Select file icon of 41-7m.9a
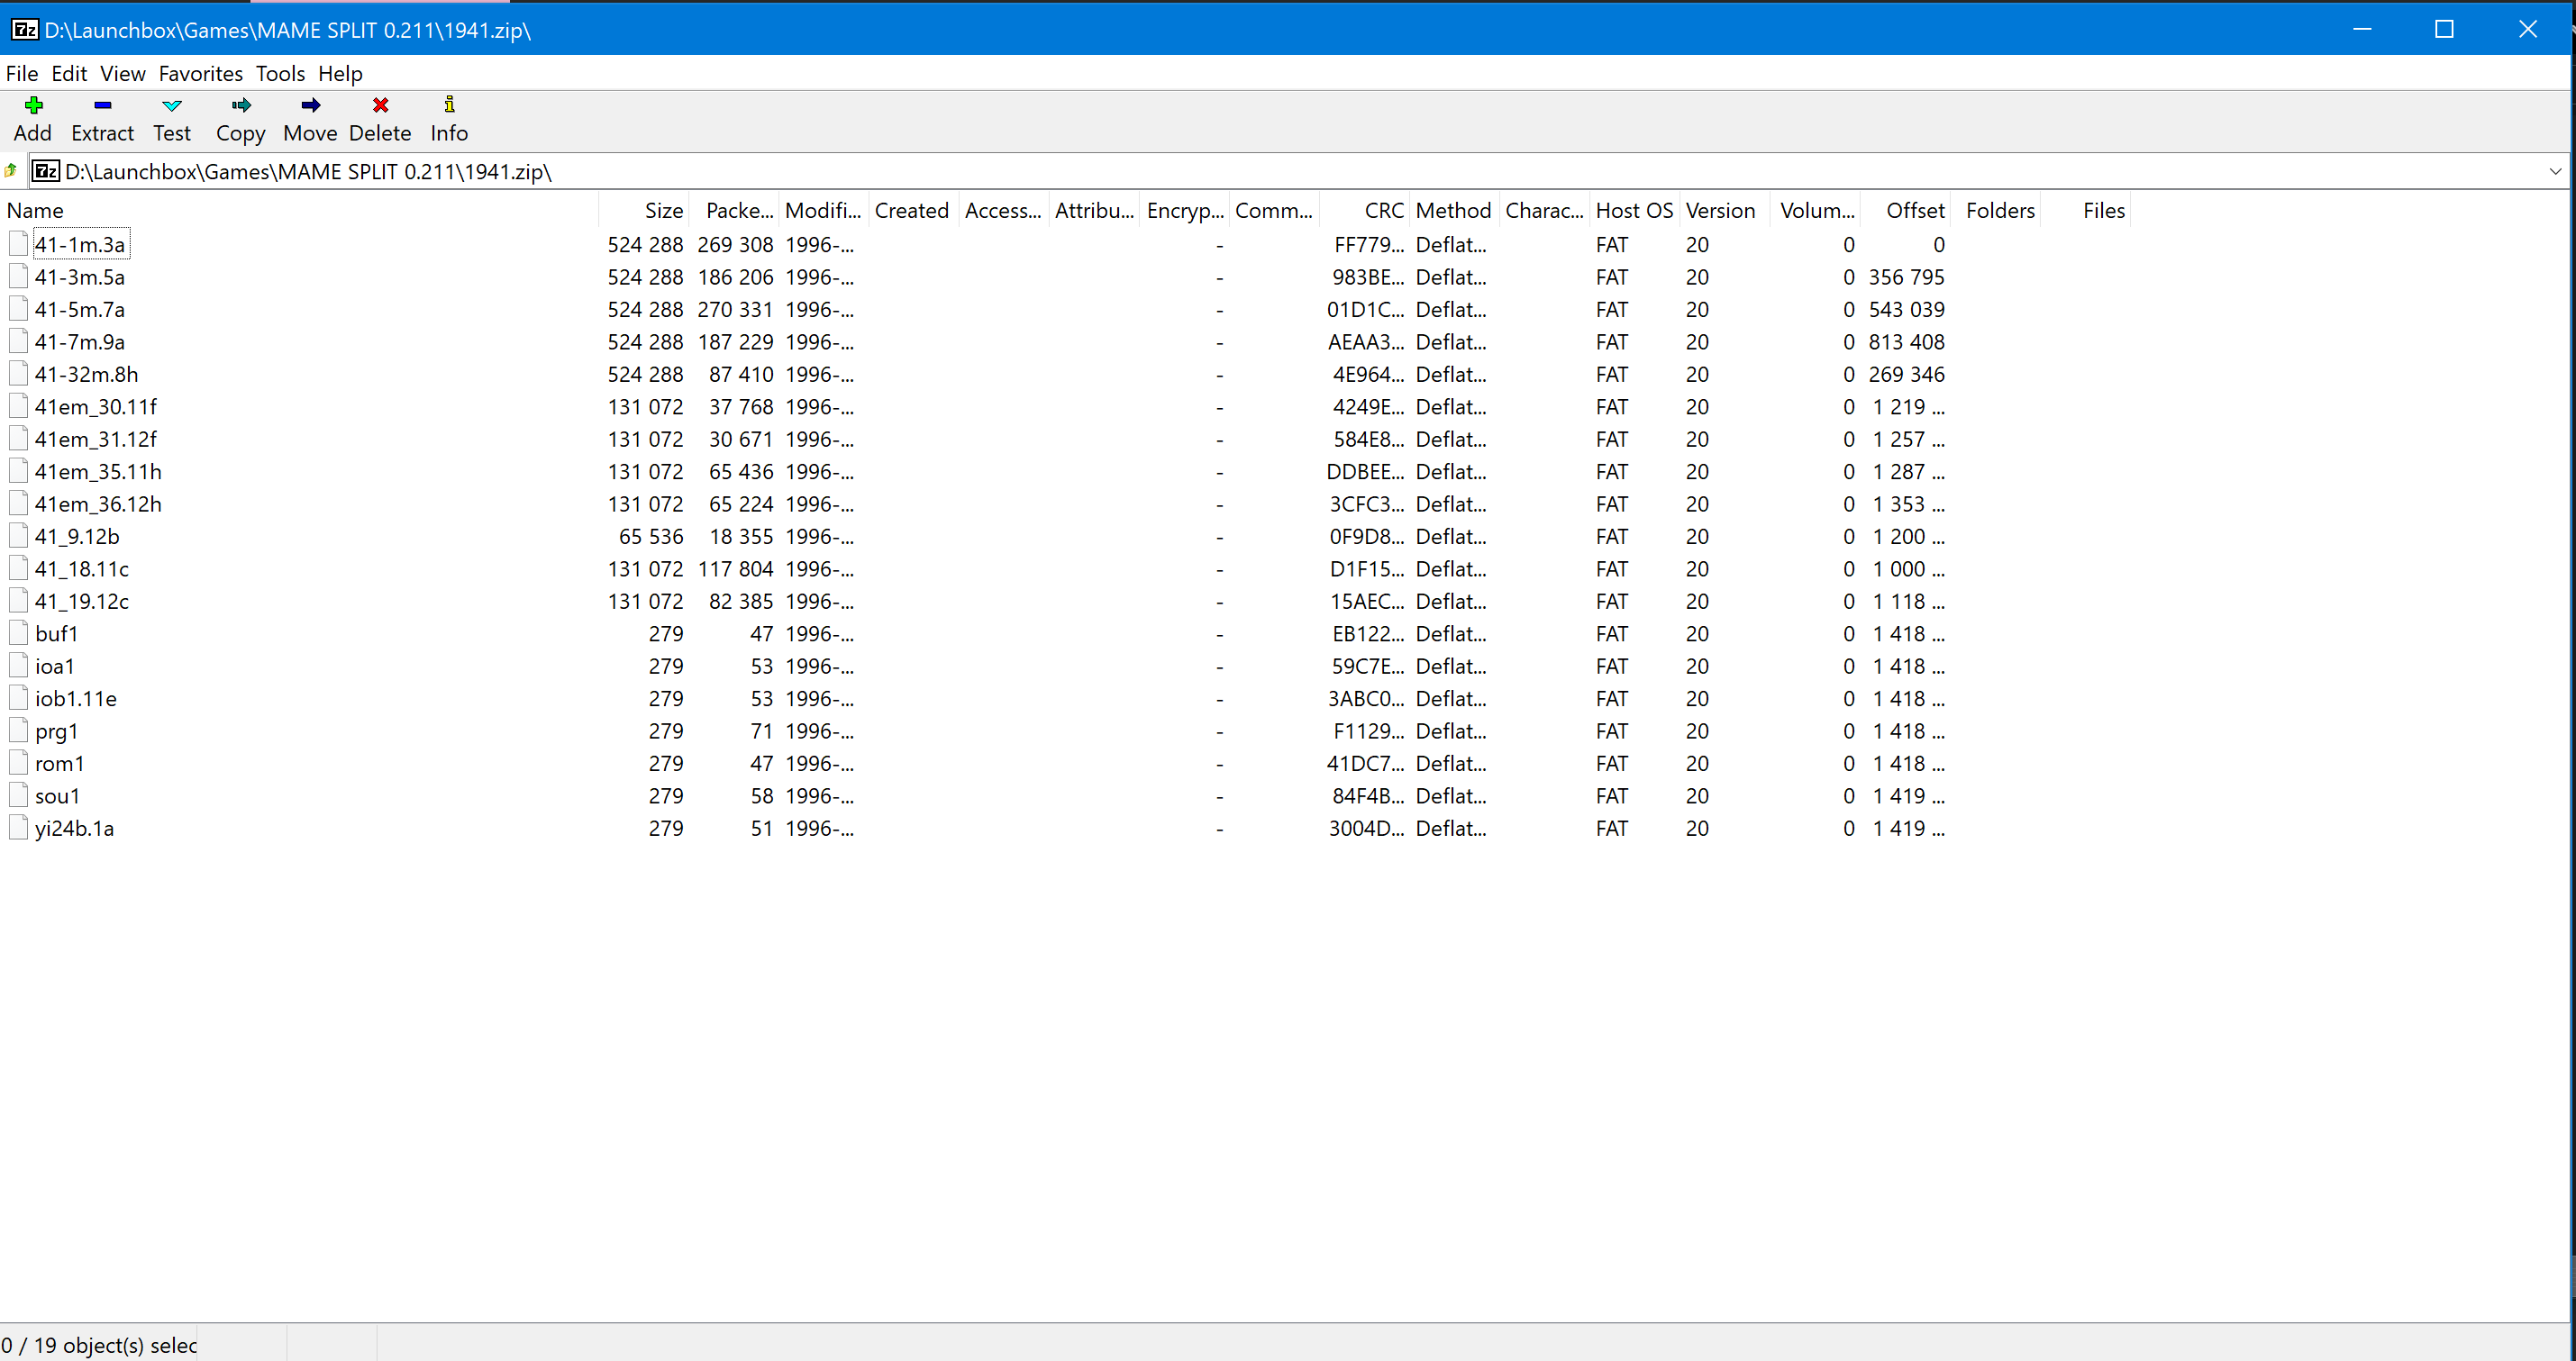This screenshot has height=1361, width=2576. 18,342
